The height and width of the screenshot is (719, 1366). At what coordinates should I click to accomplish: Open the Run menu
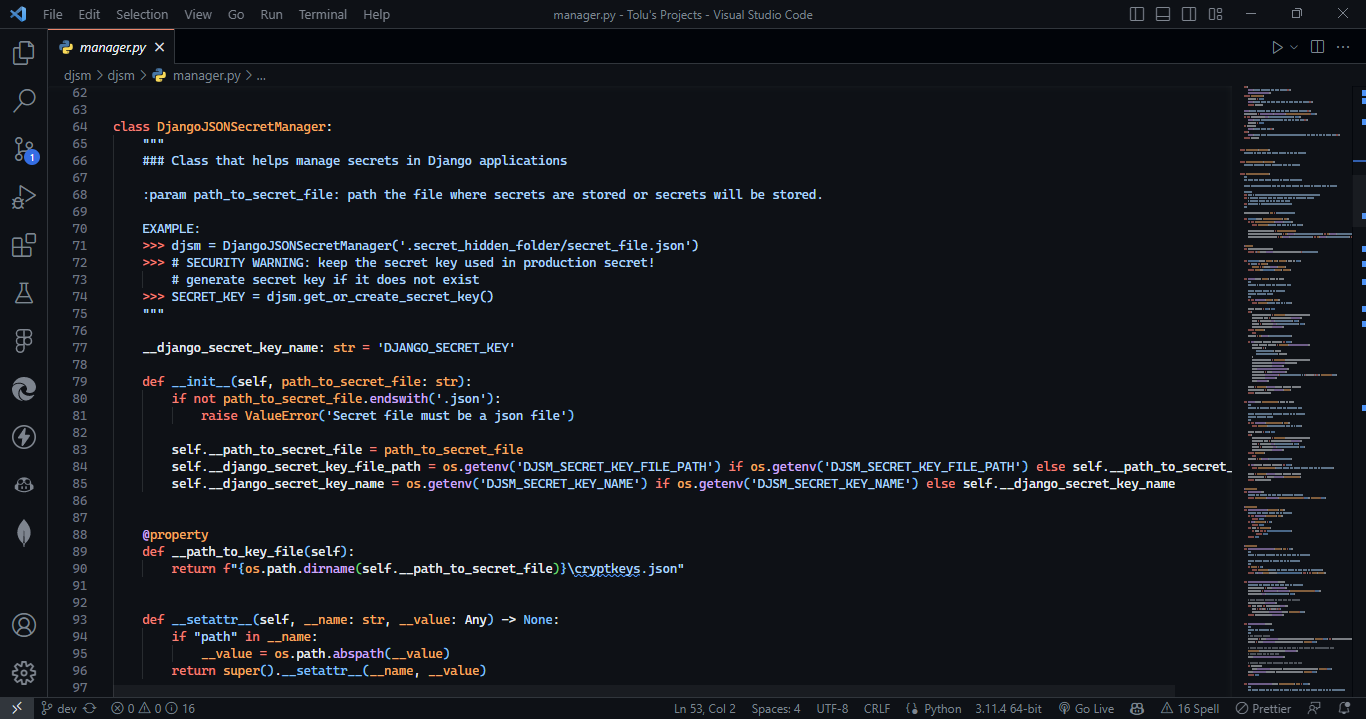(271, 14)
